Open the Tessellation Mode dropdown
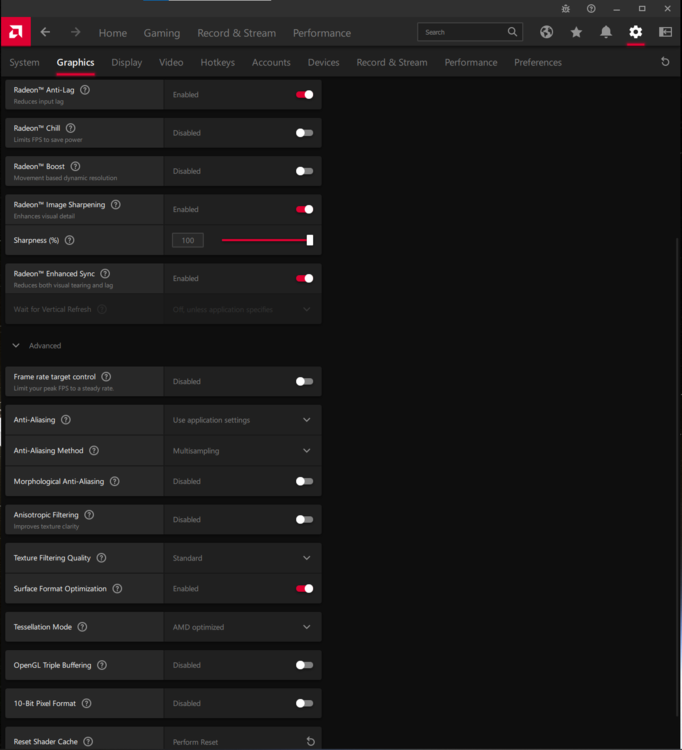The width and height of the screenshot is (682, 750). (x=242, y=627)
